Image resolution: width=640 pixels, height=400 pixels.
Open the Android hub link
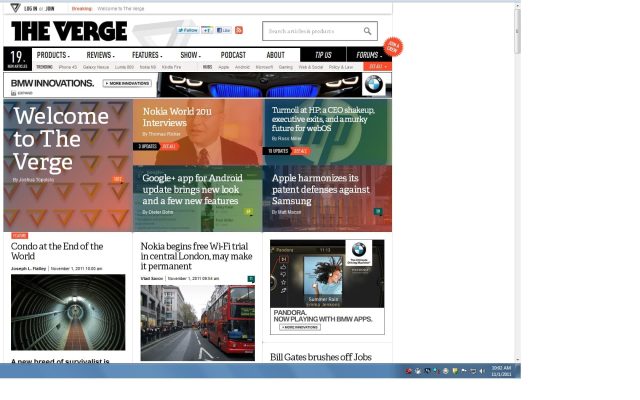[242, 67]
